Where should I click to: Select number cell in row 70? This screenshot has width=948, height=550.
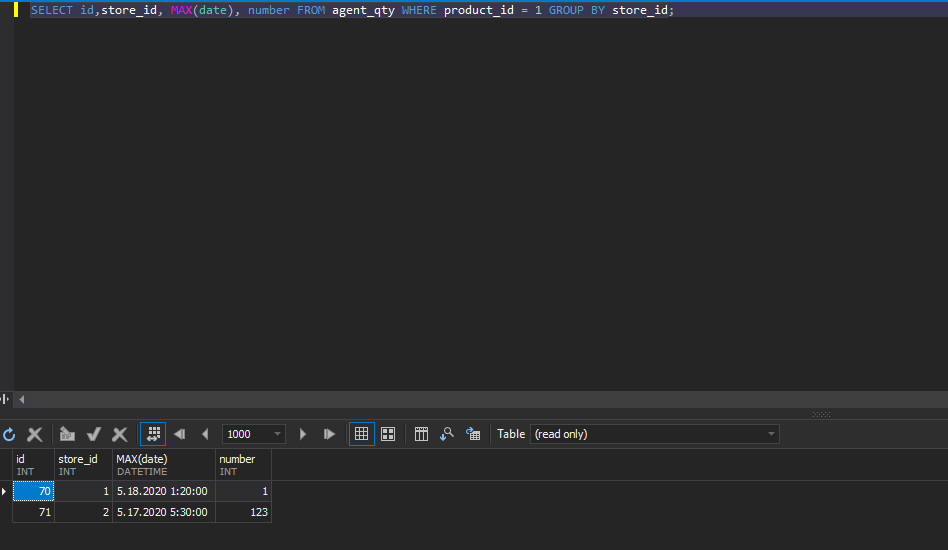coord(243,491)
